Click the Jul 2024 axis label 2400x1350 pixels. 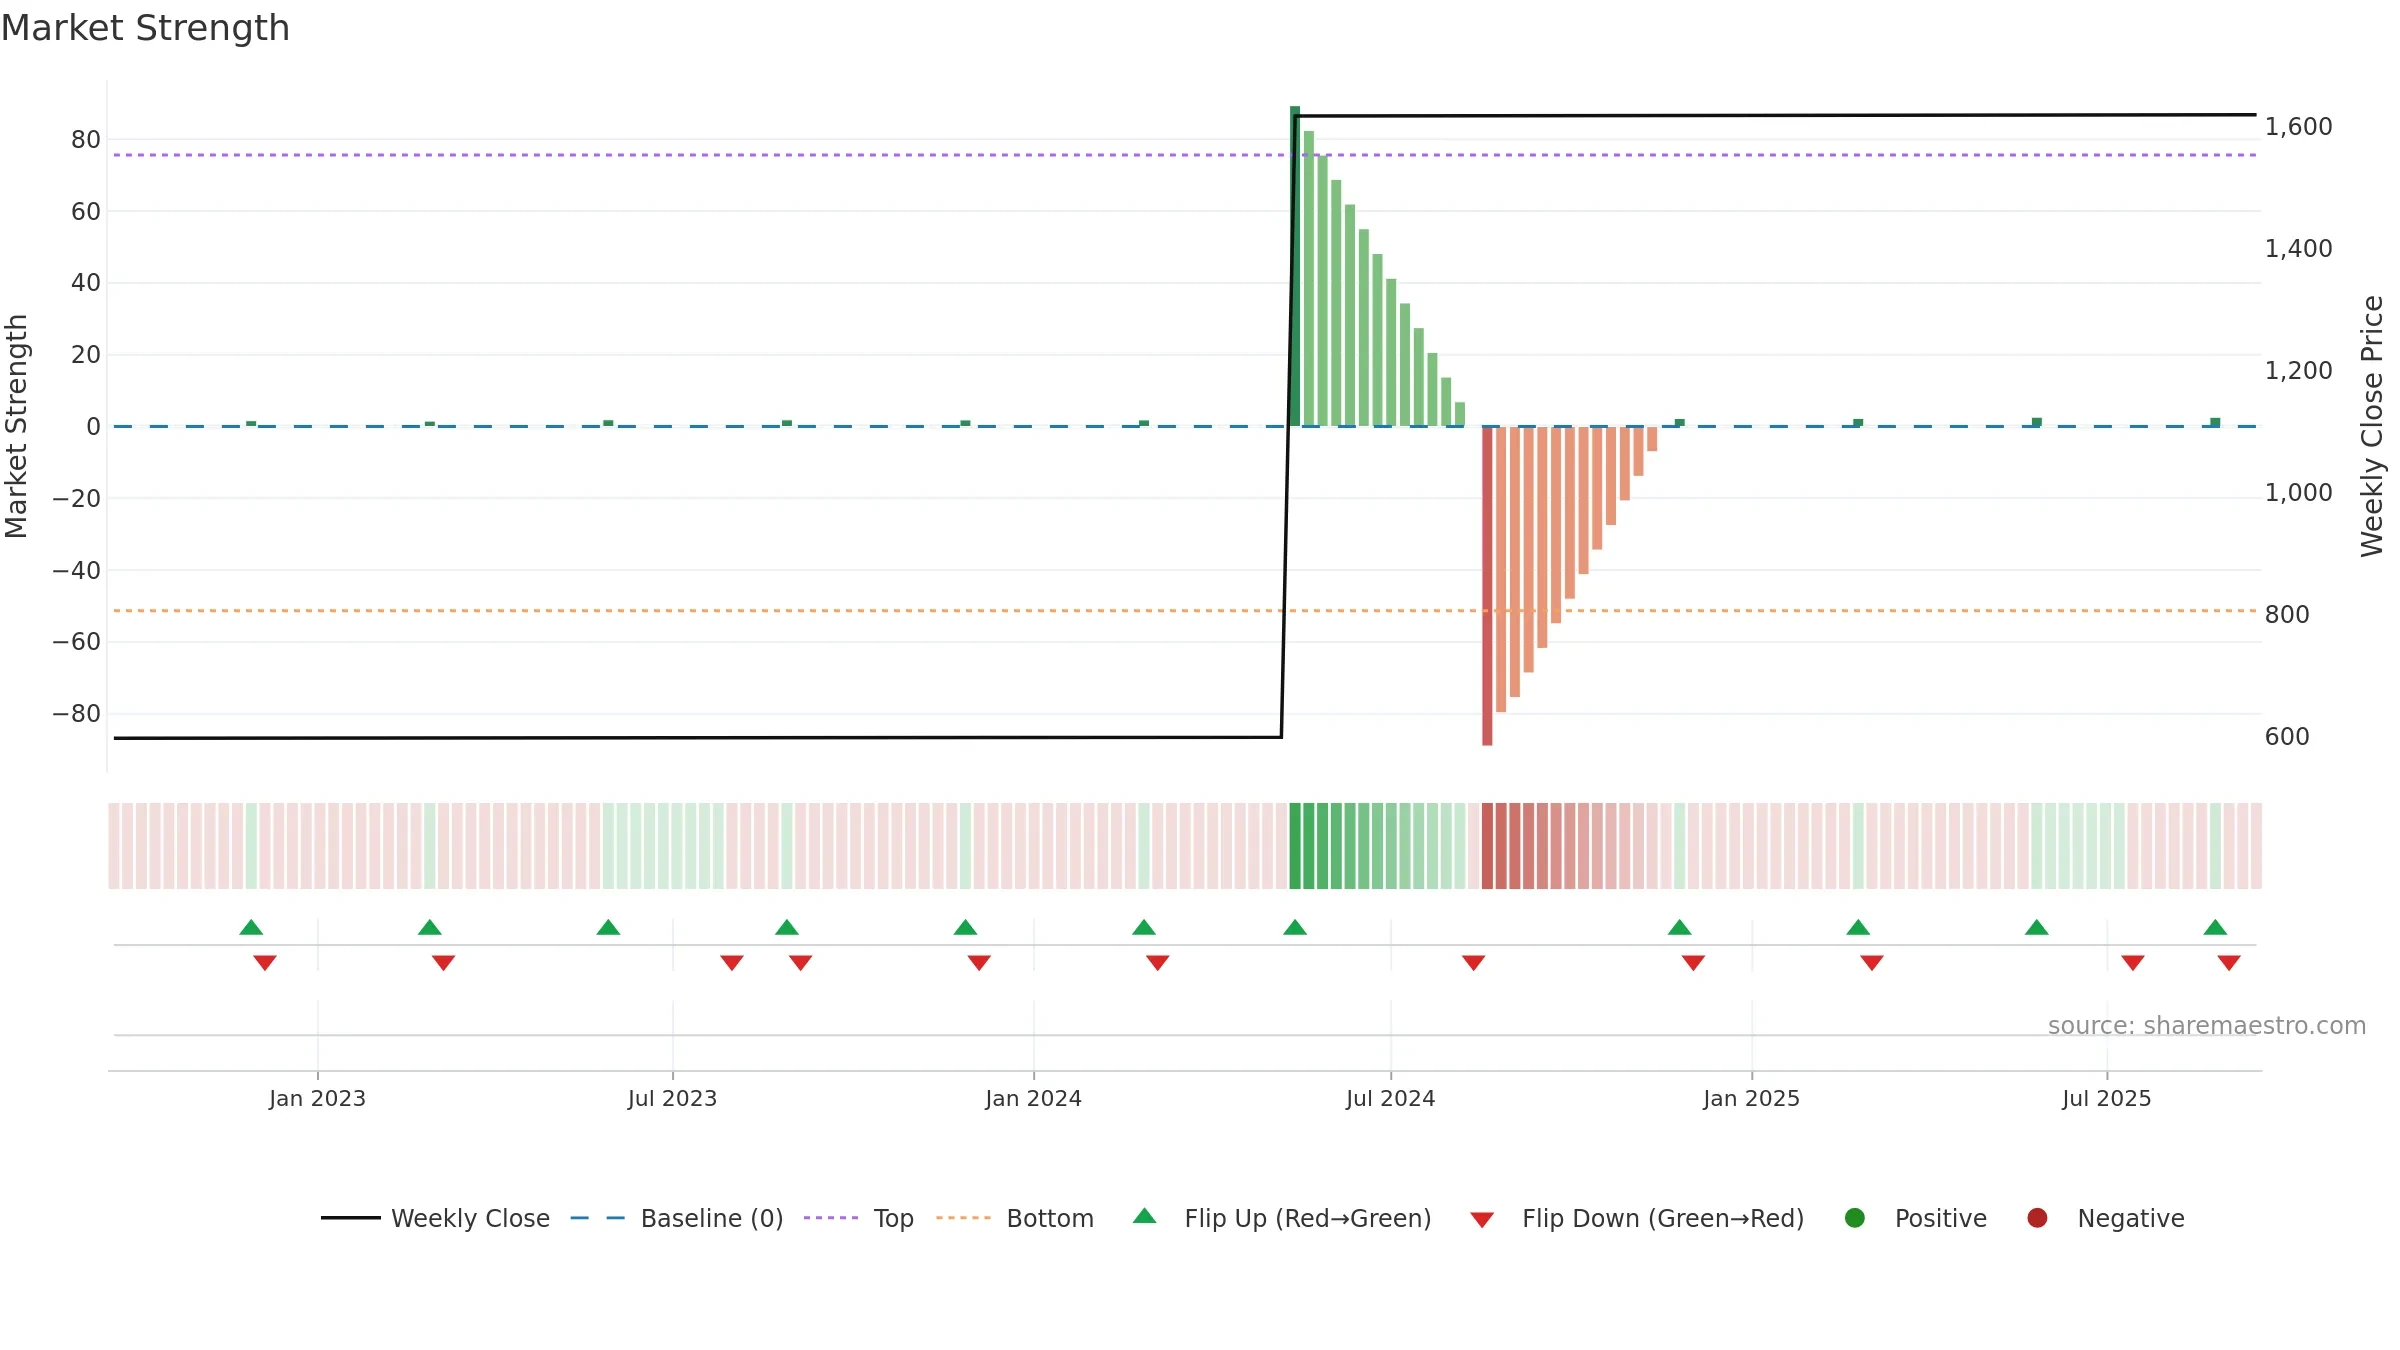[1390, 1098]
